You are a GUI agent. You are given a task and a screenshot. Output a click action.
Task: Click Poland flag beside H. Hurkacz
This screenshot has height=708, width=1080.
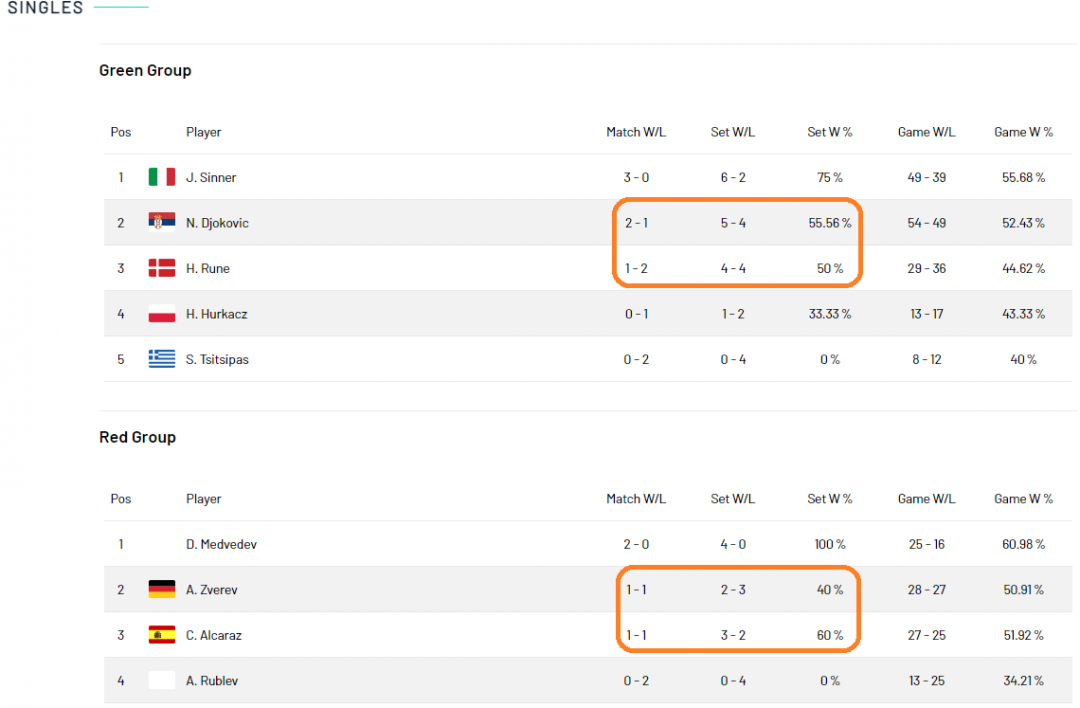[x=162, y=313]
